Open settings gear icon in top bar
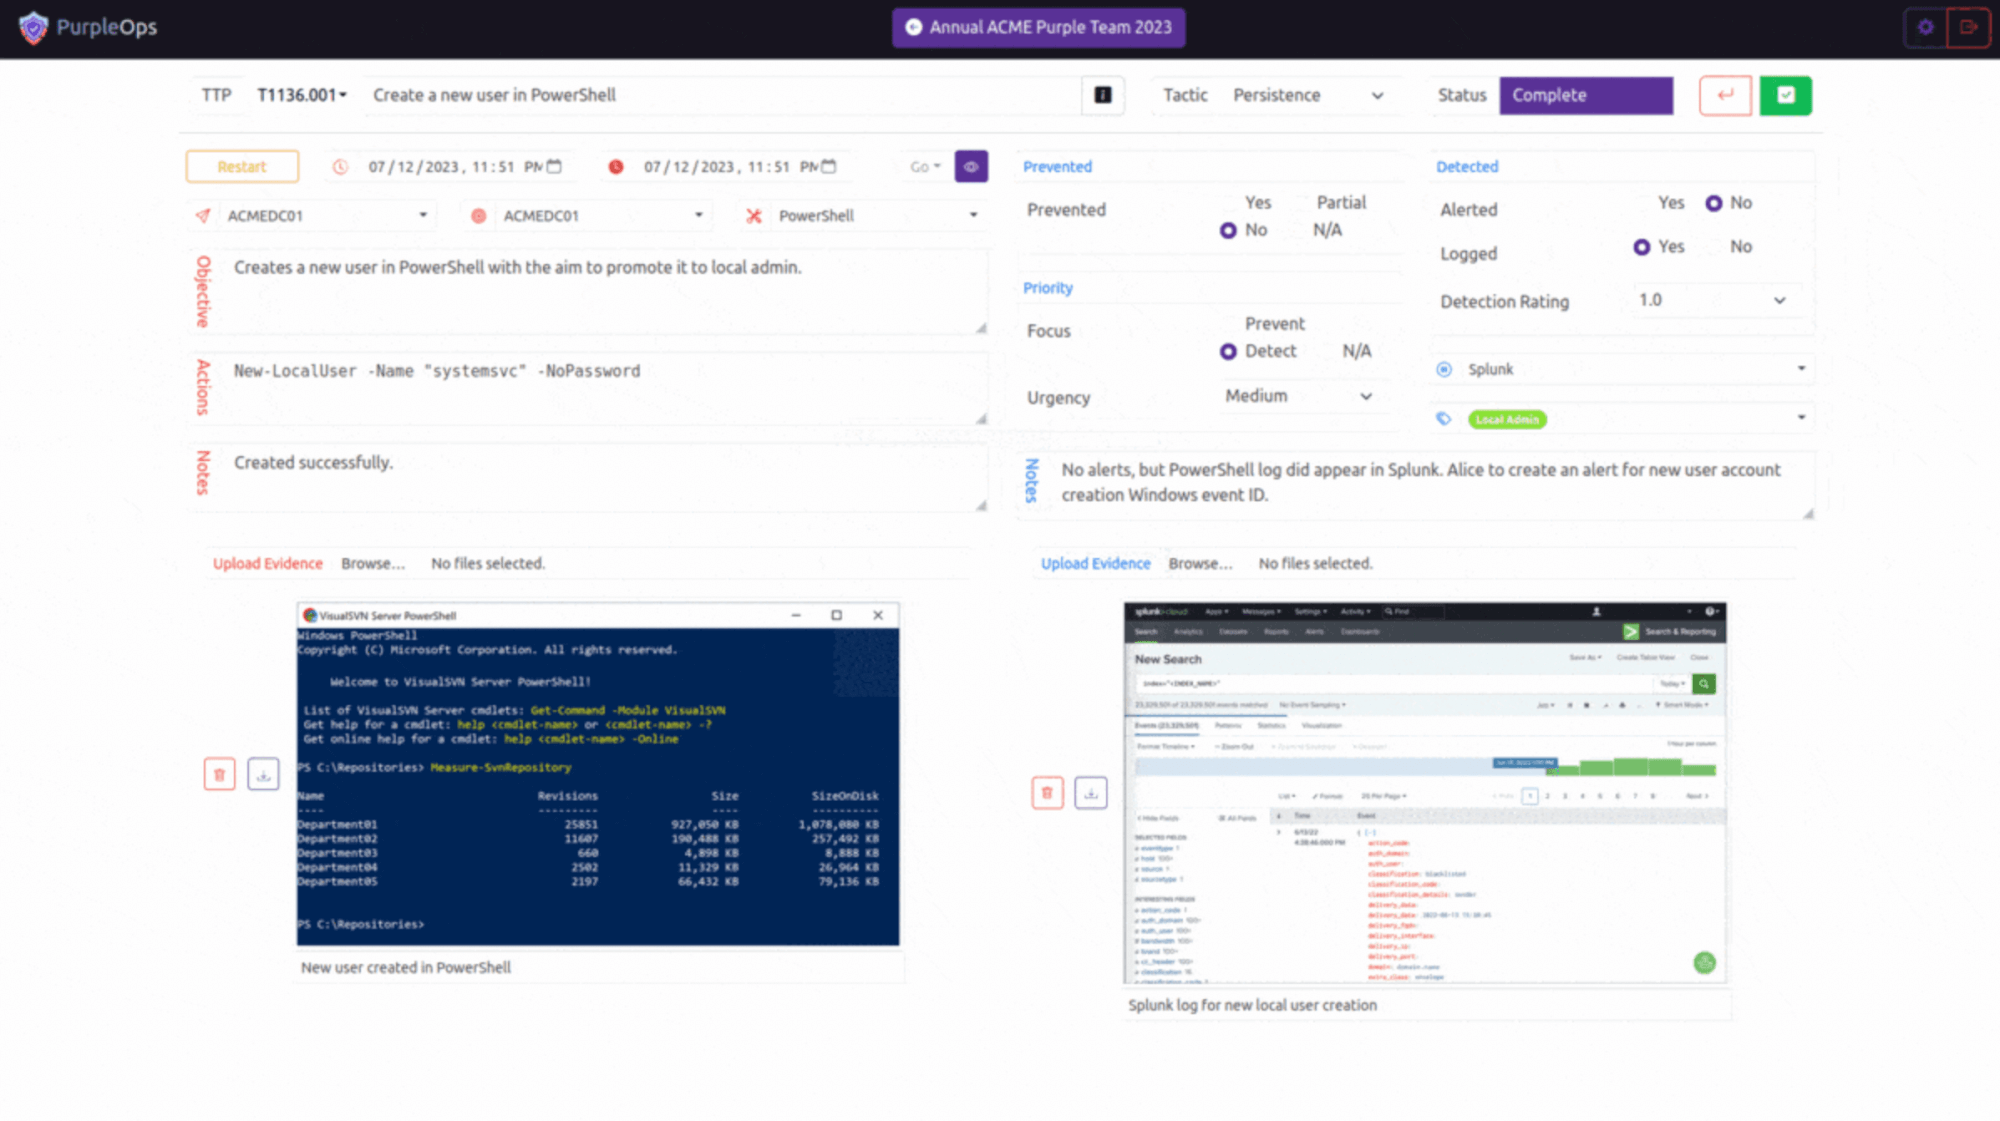Screen dimensions: 2000x1121 pos(1926,27)
